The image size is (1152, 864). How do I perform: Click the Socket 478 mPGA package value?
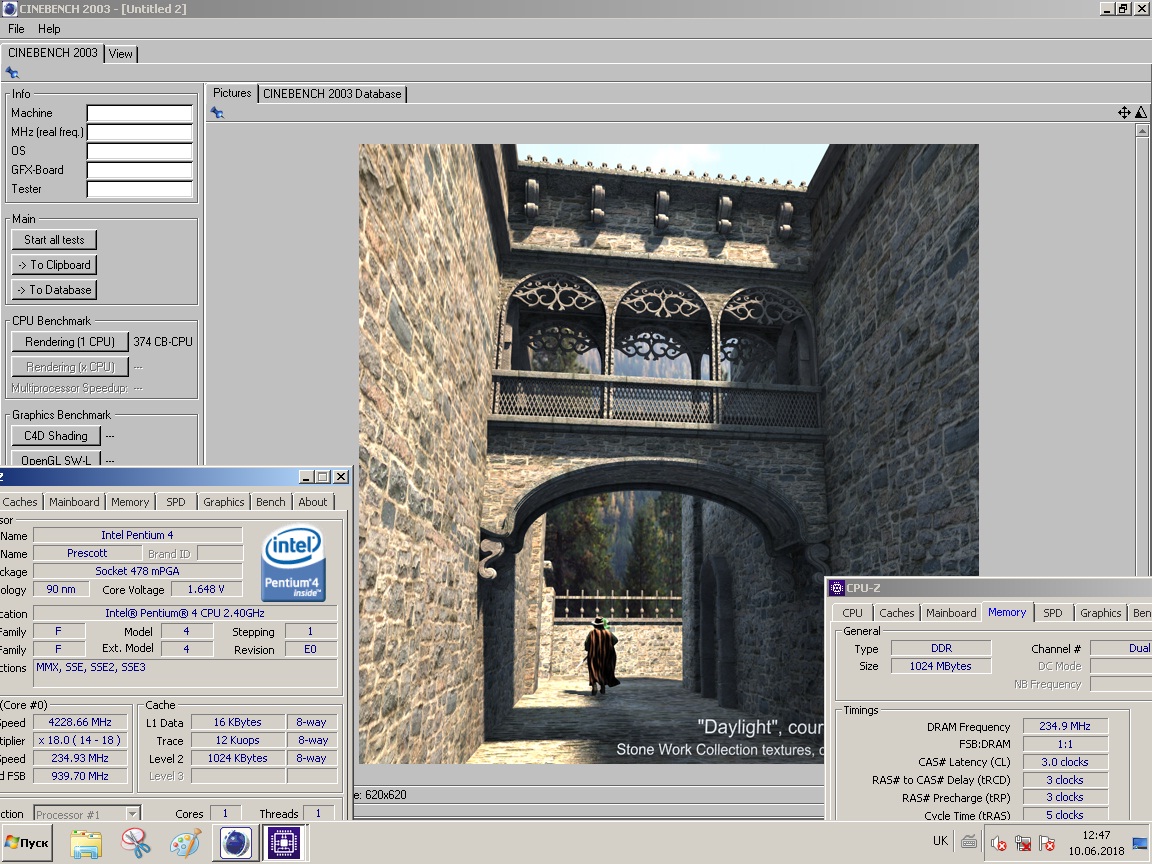[x=137, y=571]
